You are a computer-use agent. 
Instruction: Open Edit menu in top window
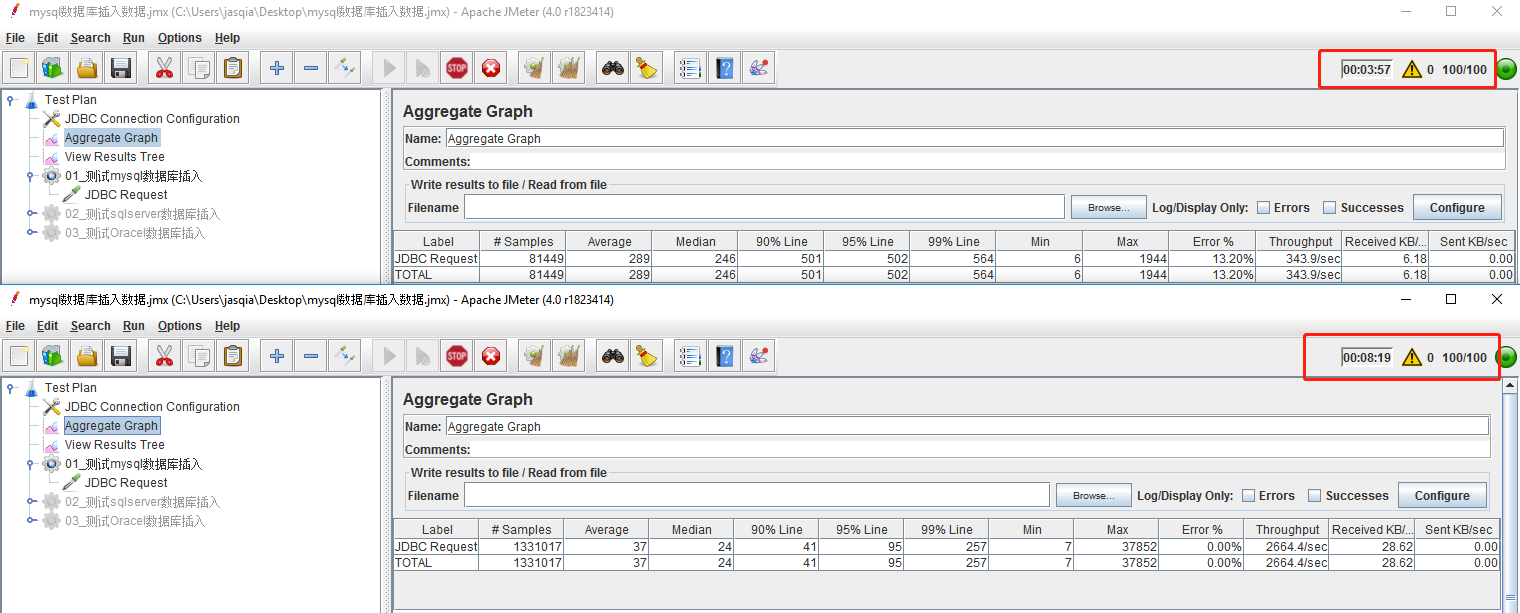[48, 38]
